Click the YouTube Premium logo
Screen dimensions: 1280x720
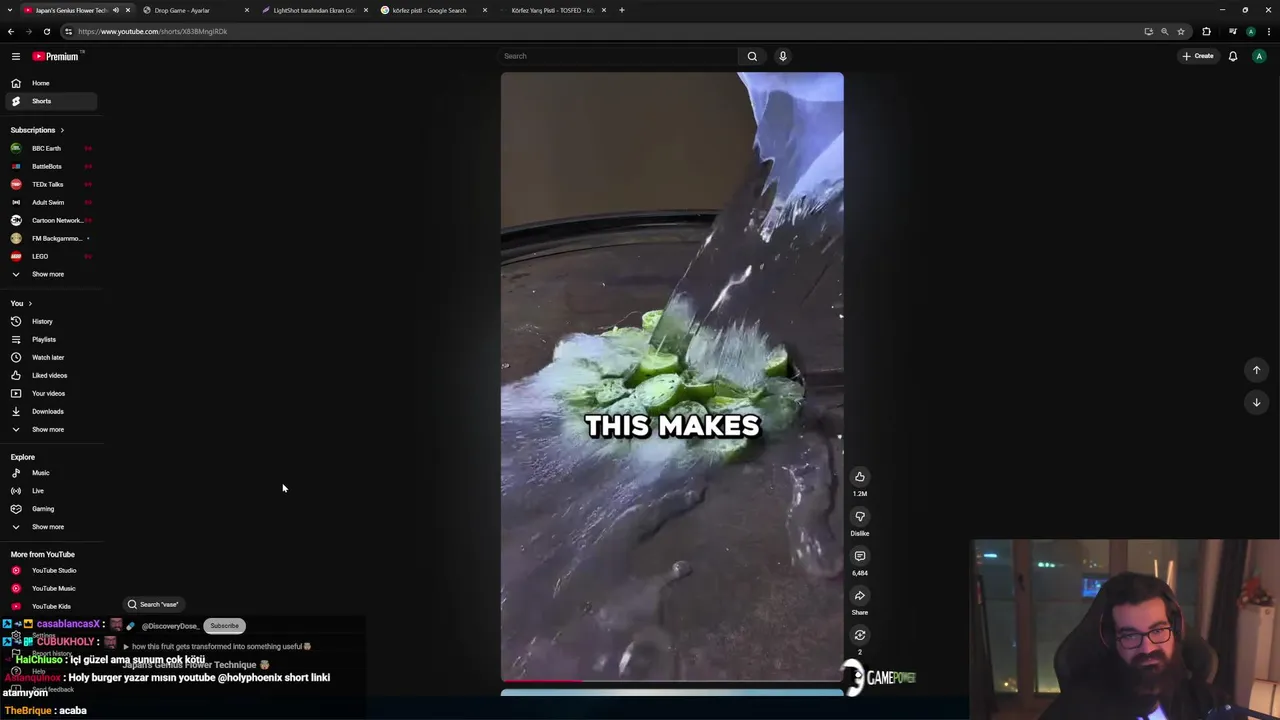[x=55, y=56]
